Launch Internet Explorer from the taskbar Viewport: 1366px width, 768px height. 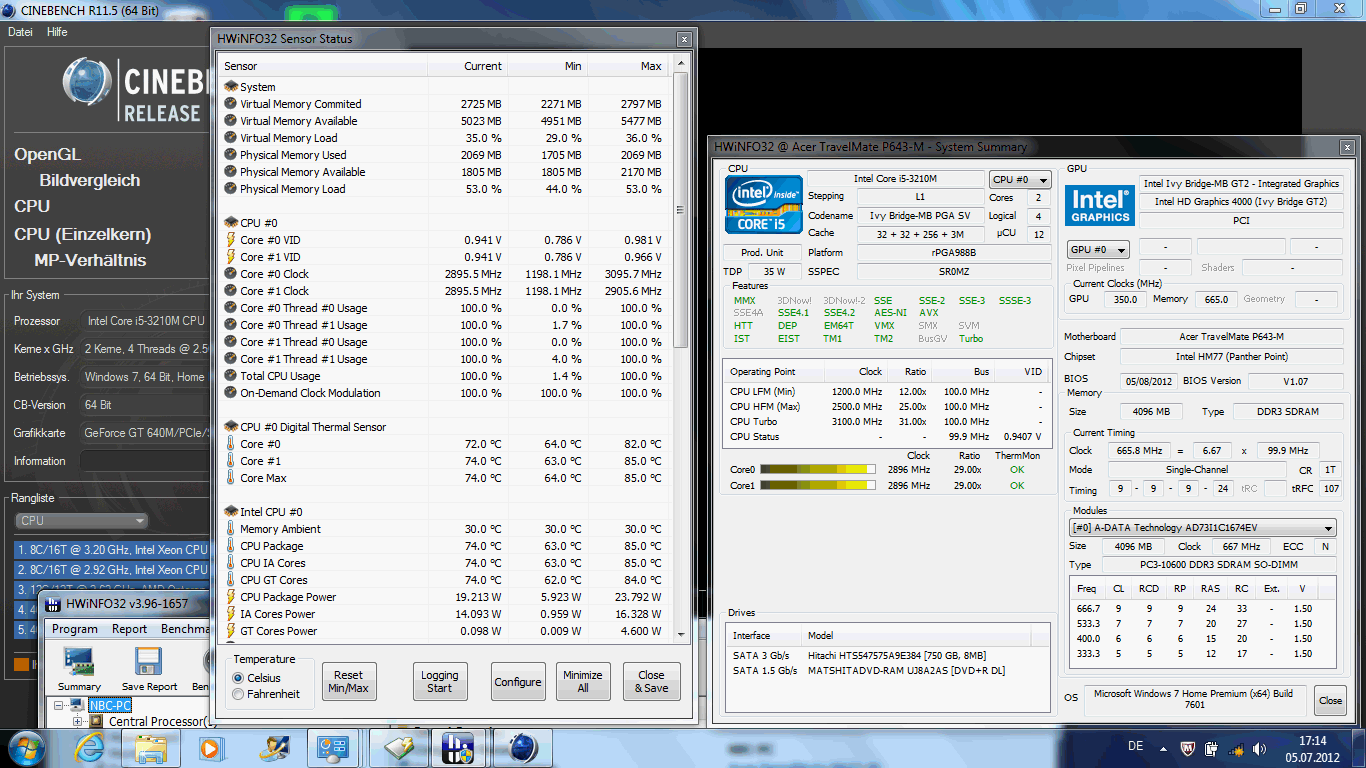tap(89, 747)
